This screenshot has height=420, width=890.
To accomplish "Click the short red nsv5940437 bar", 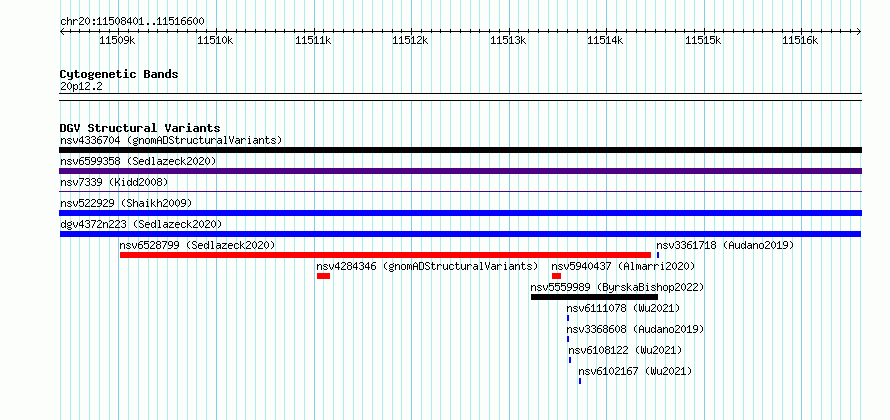I will click(x=556, y=276).
